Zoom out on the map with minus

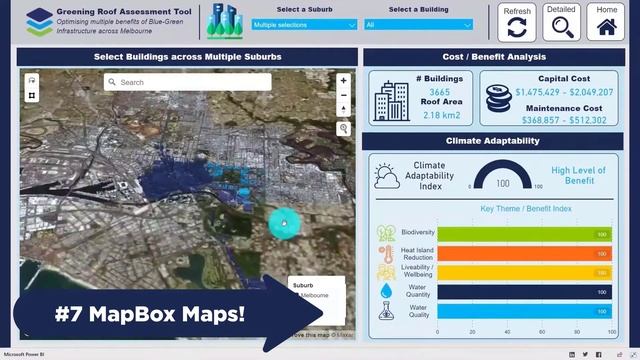point(344,95)
